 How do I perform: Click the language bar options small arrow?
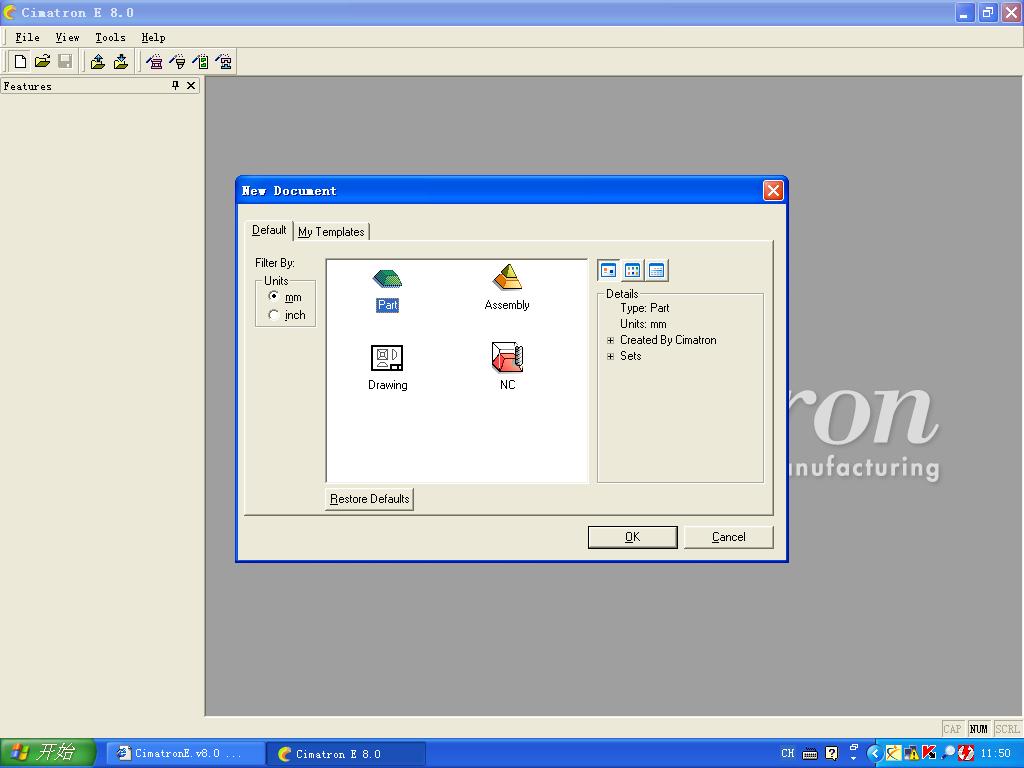pos(854,758)
